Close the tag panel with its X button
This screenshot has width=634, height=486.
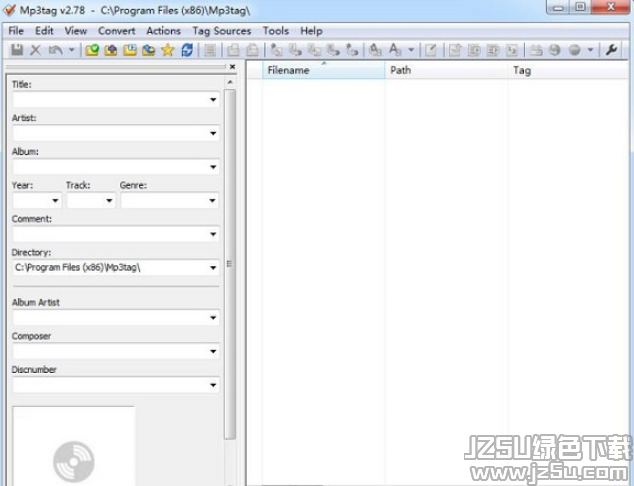point(232,67)
